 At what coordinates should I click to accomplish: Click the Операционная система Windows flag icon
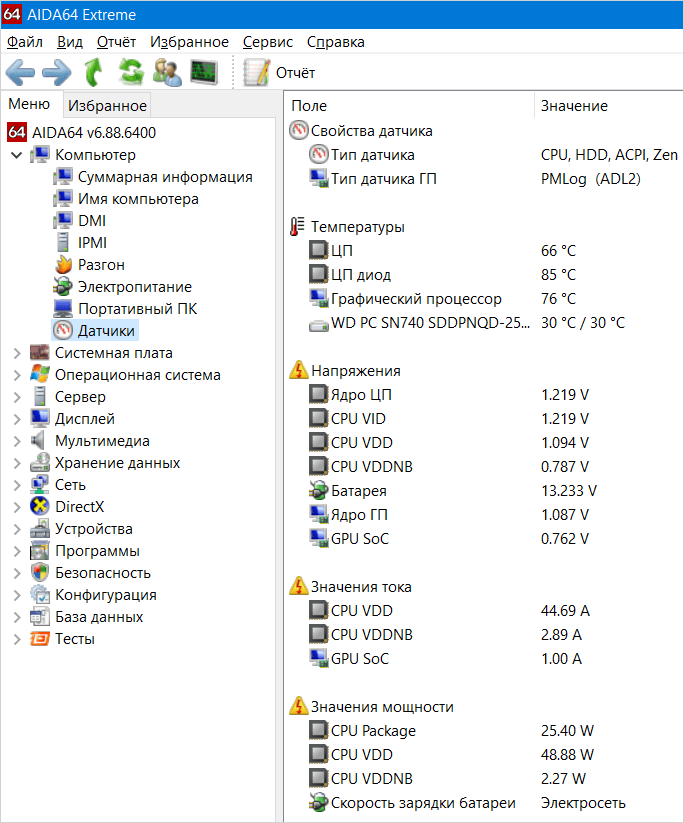(40, 375)
